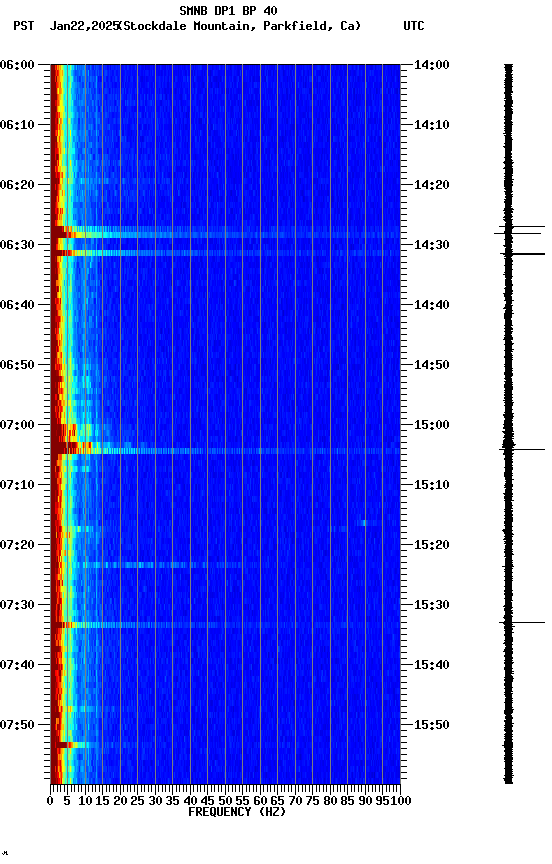Click the 5 Hz frequency axis label
This screenshot has width=552, height=864.
click(x=67, y=801)
